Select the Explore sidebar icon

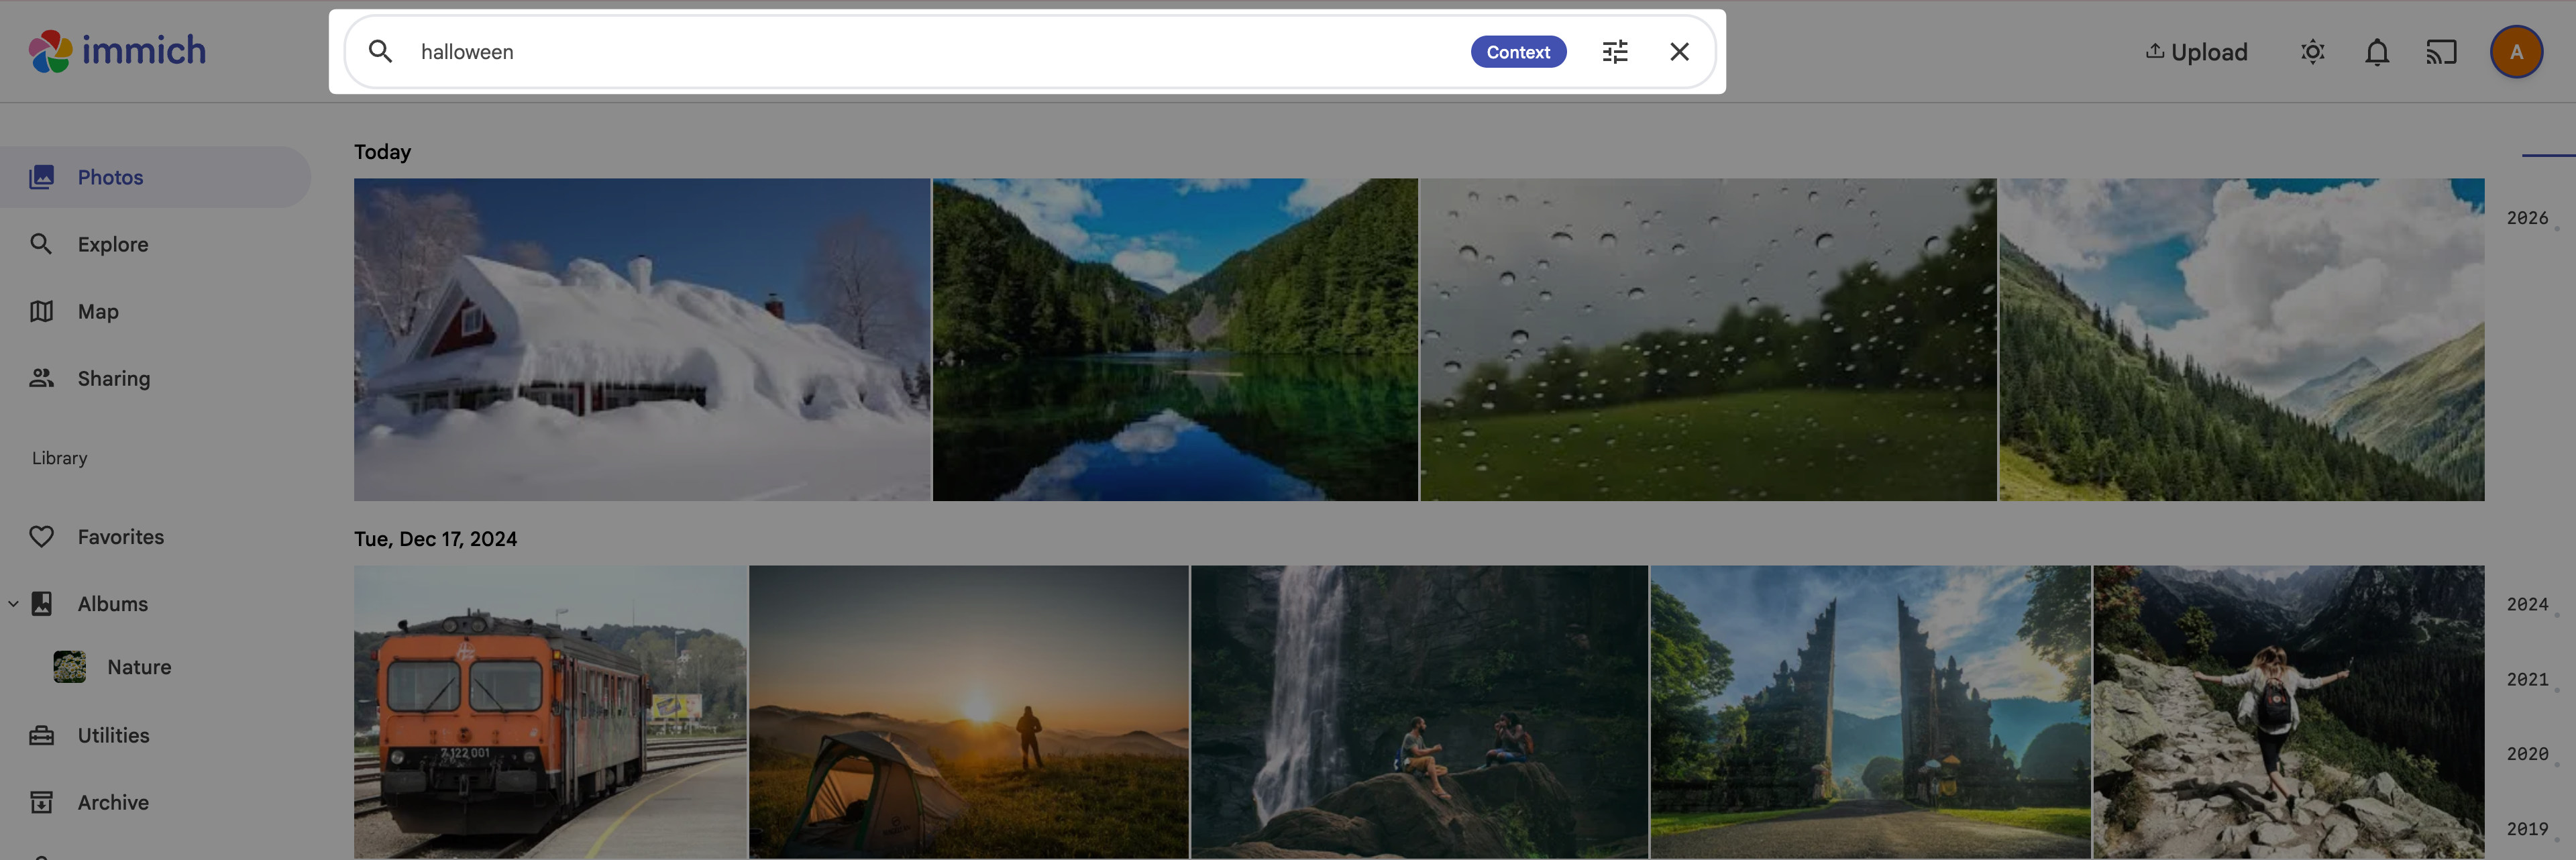click(42, 243)
